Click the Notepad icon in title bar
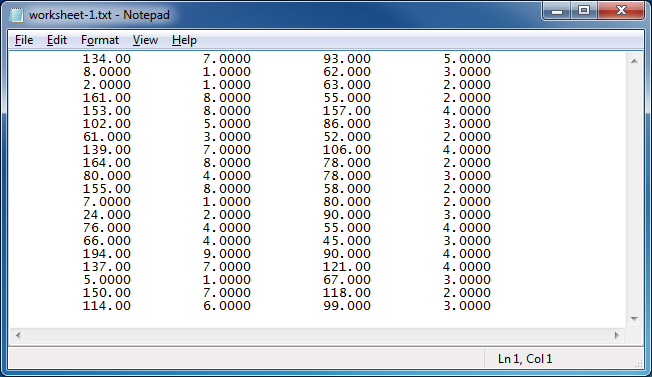This screenshot has width=652, height=377. [x=17, y=15]
